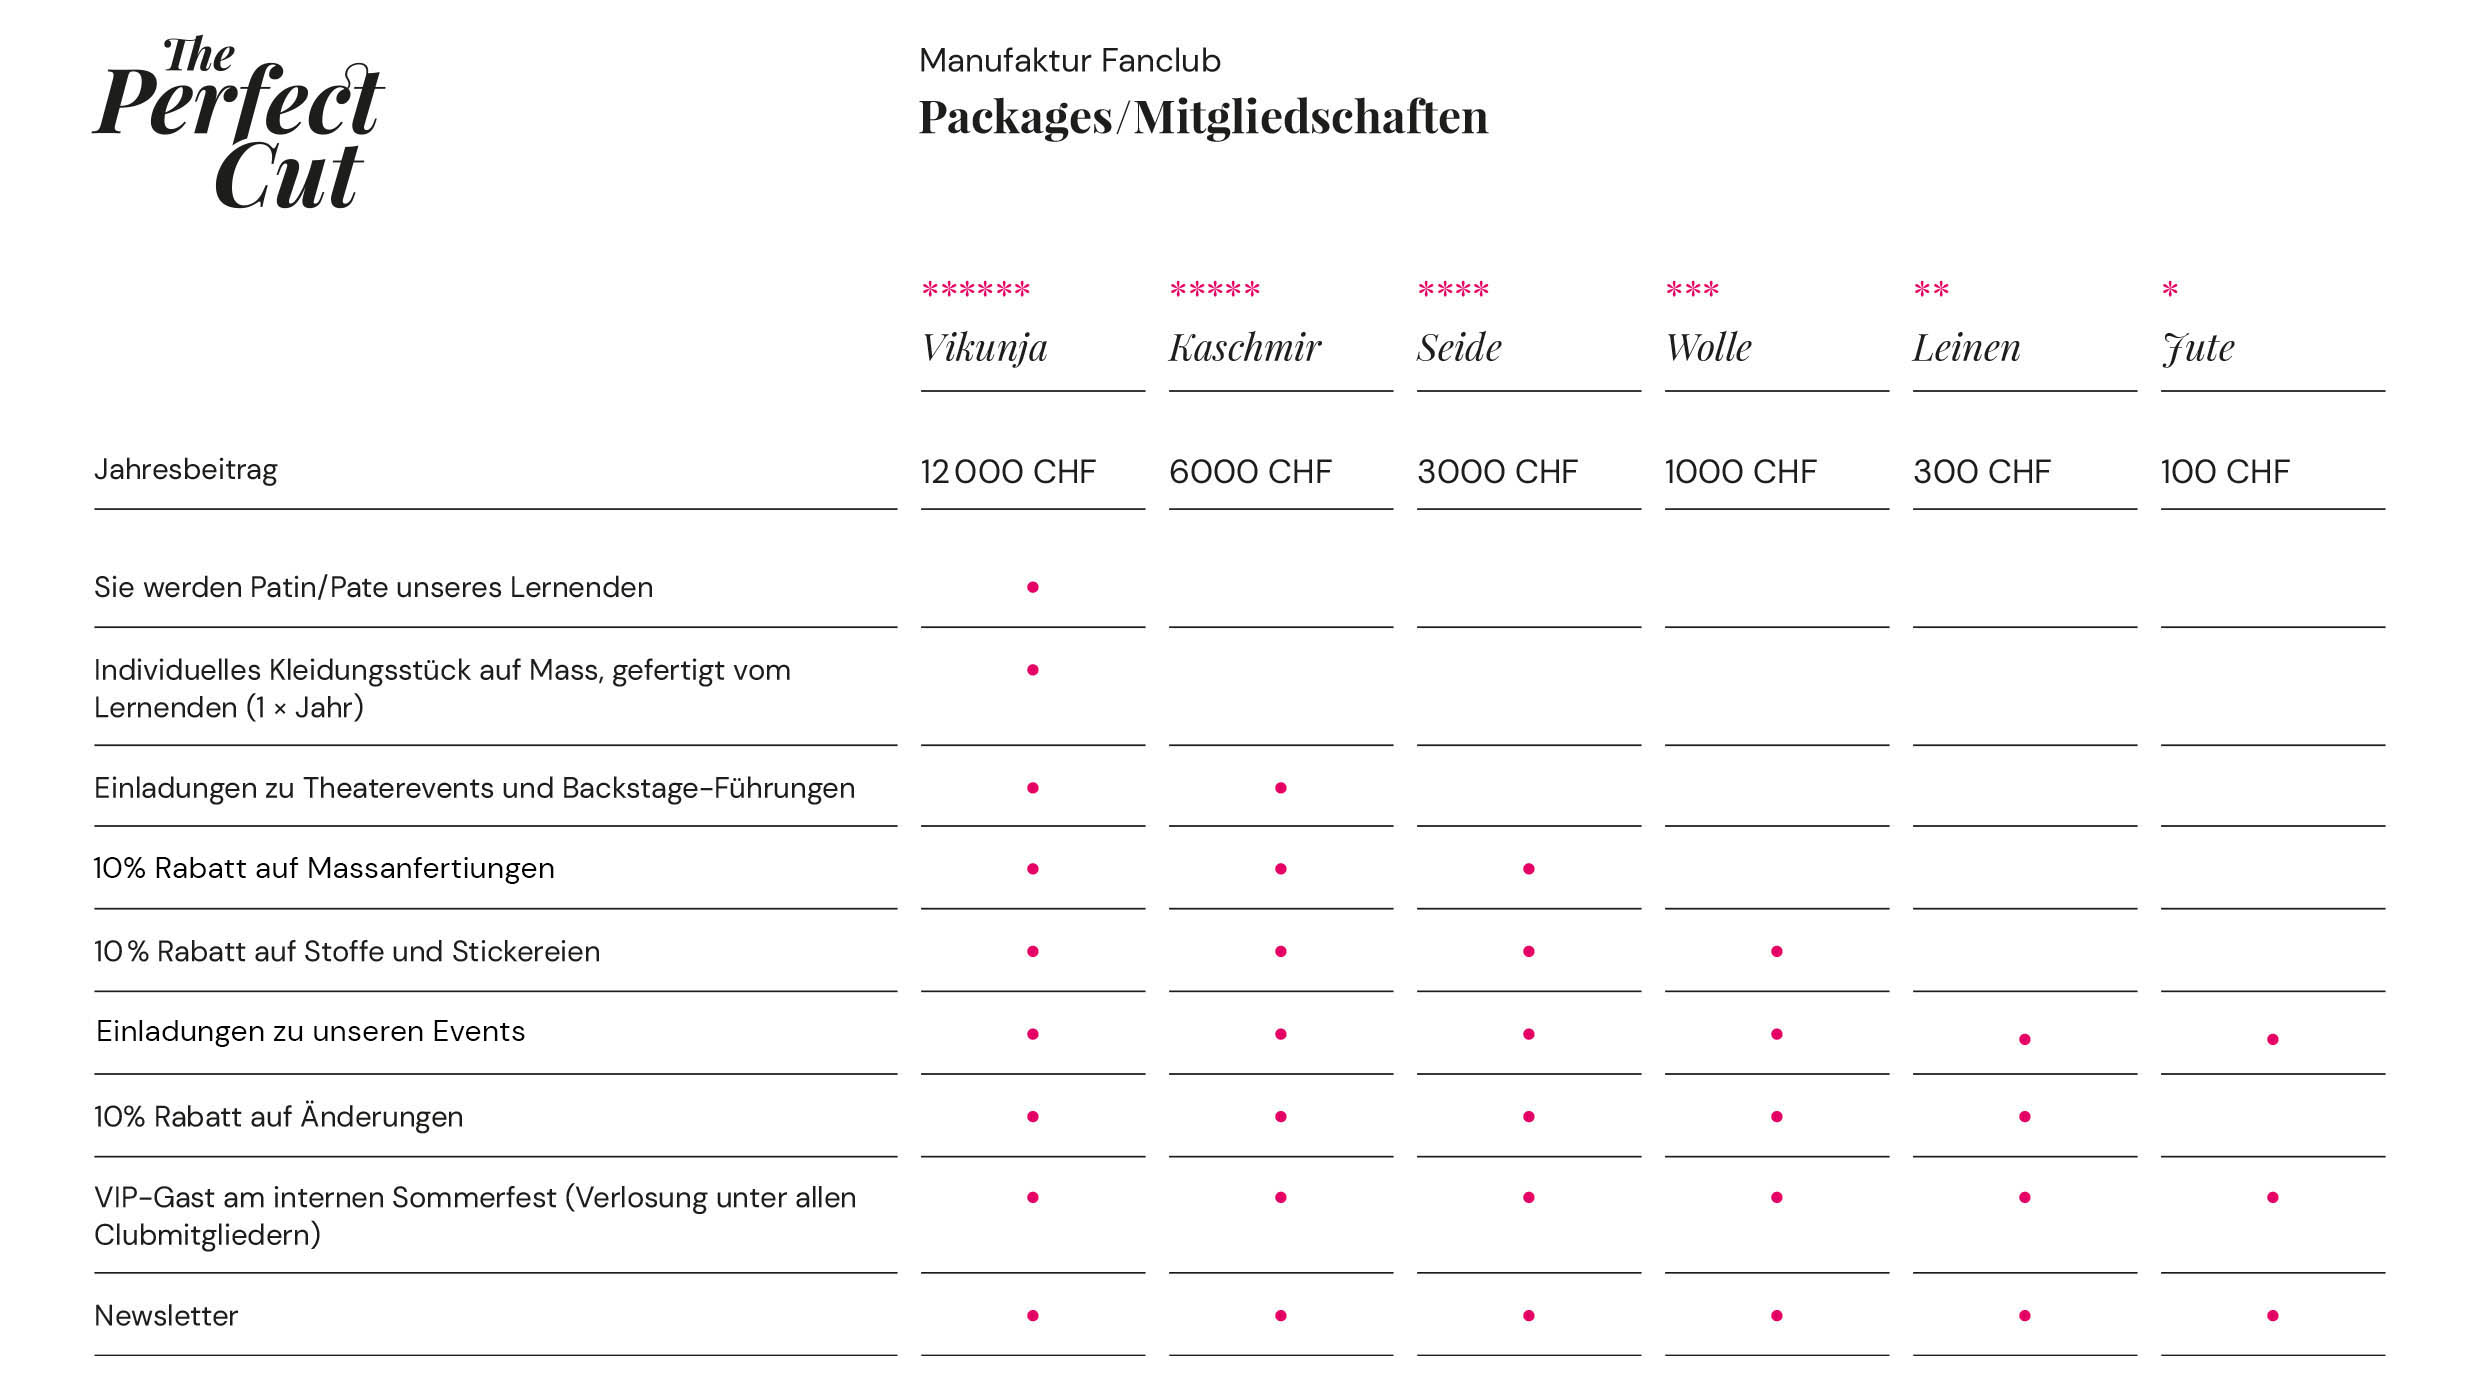Click the four stars above Seide
The height and width of the screenshot is (1395, 2480).
1453,291
